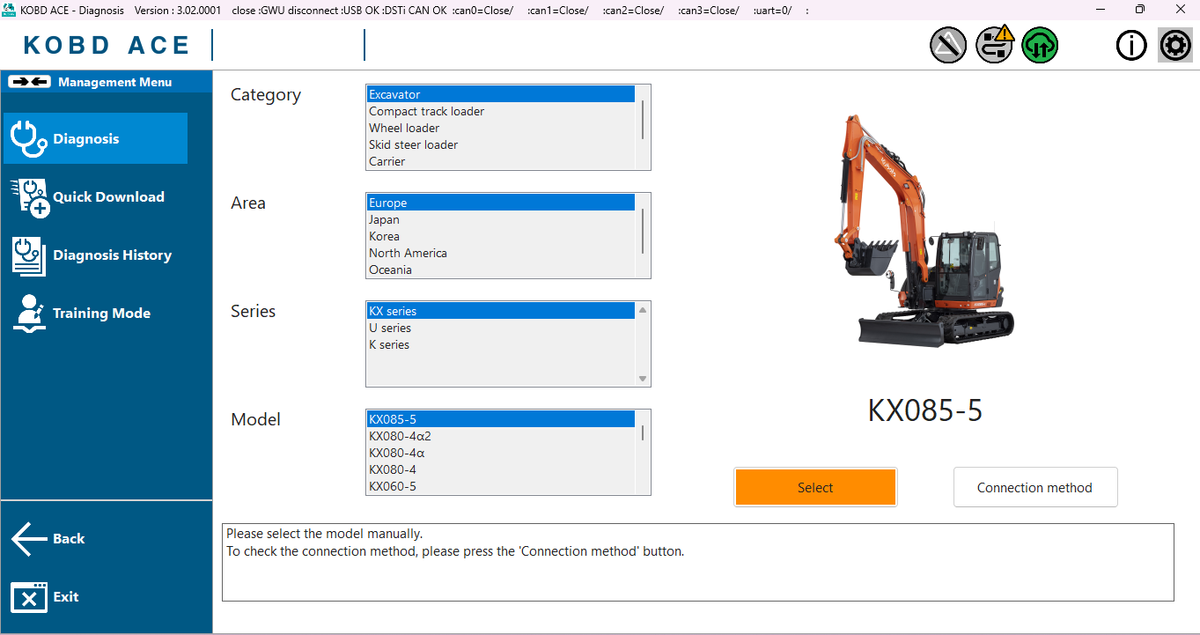The image size is (1200, 635).
Task: Click the Connection method button
Action: 1035,487
